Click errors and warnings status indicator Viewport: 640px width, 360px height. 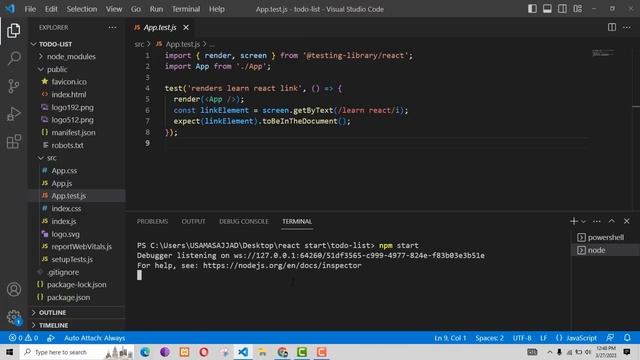(x=24, y=338)
